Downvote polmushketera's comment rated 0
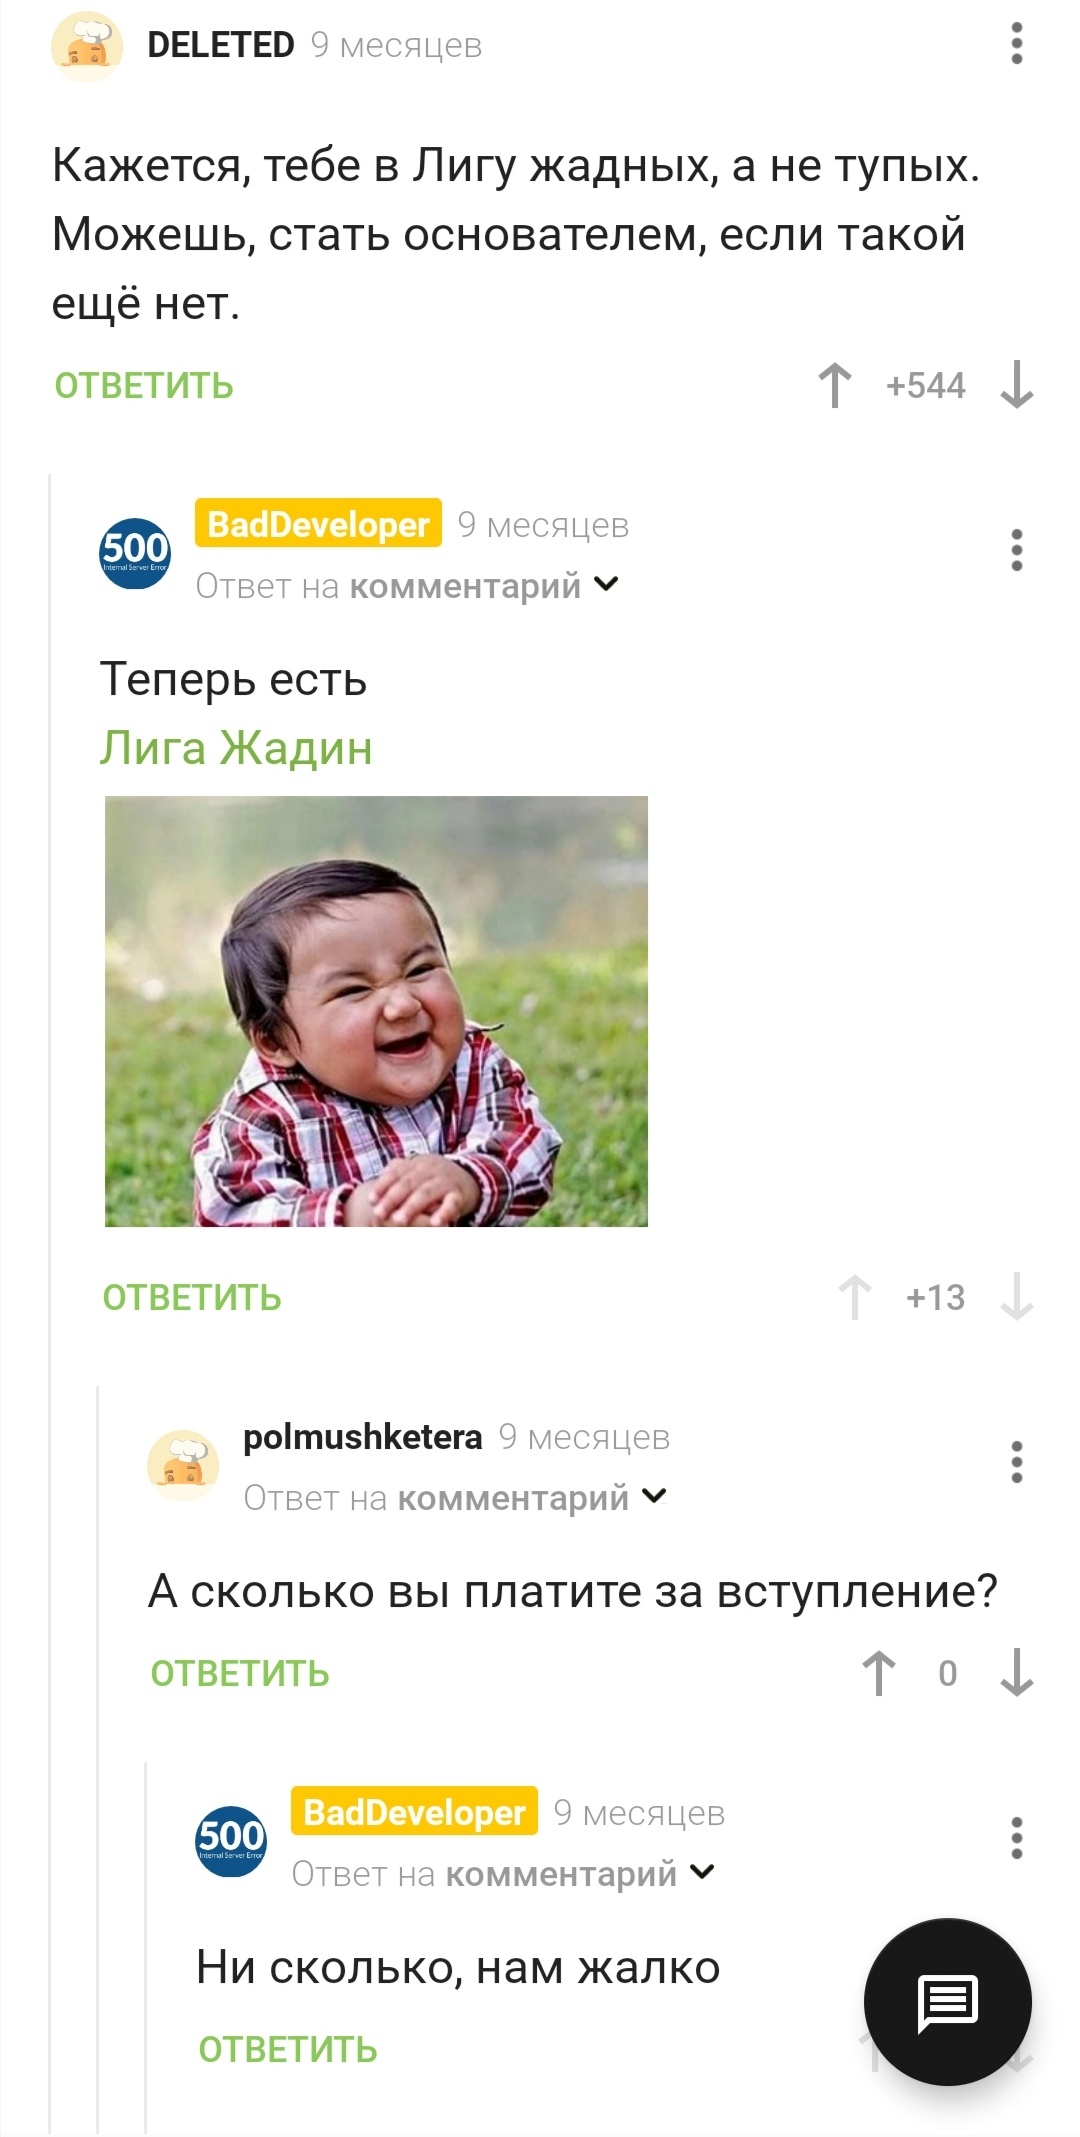1080x2137 pixels. [1016, 1673]
